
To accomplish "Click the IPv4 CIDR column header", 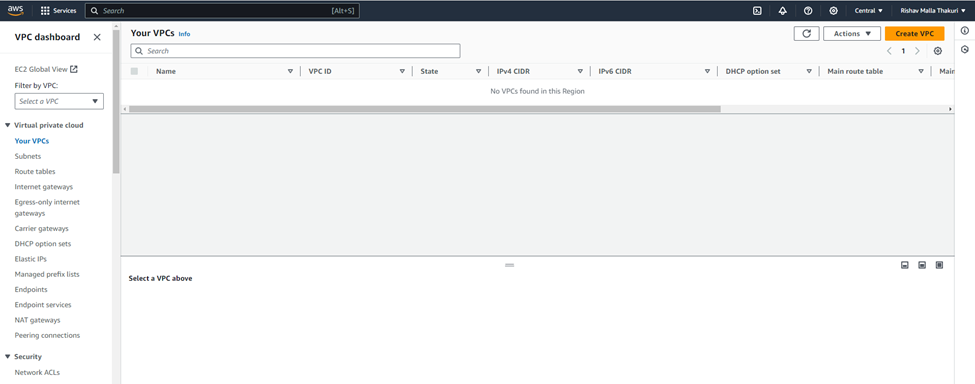I will click(x=512, y=71).
